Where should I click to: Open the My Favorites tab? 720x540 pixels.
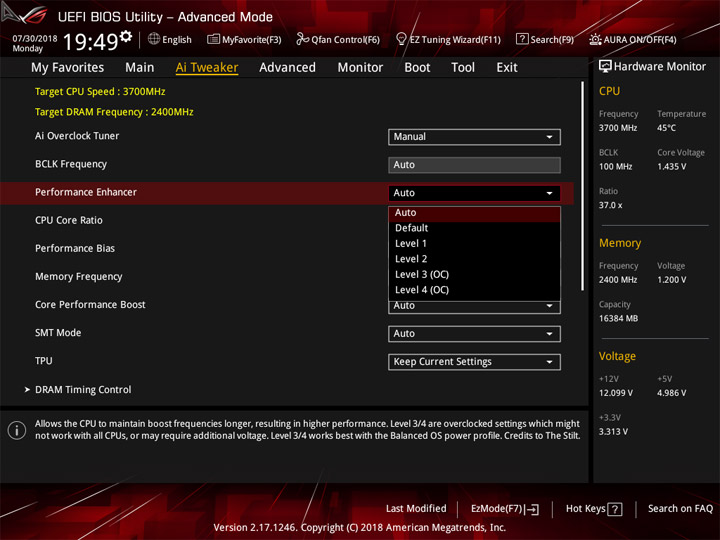coord(68,68)
